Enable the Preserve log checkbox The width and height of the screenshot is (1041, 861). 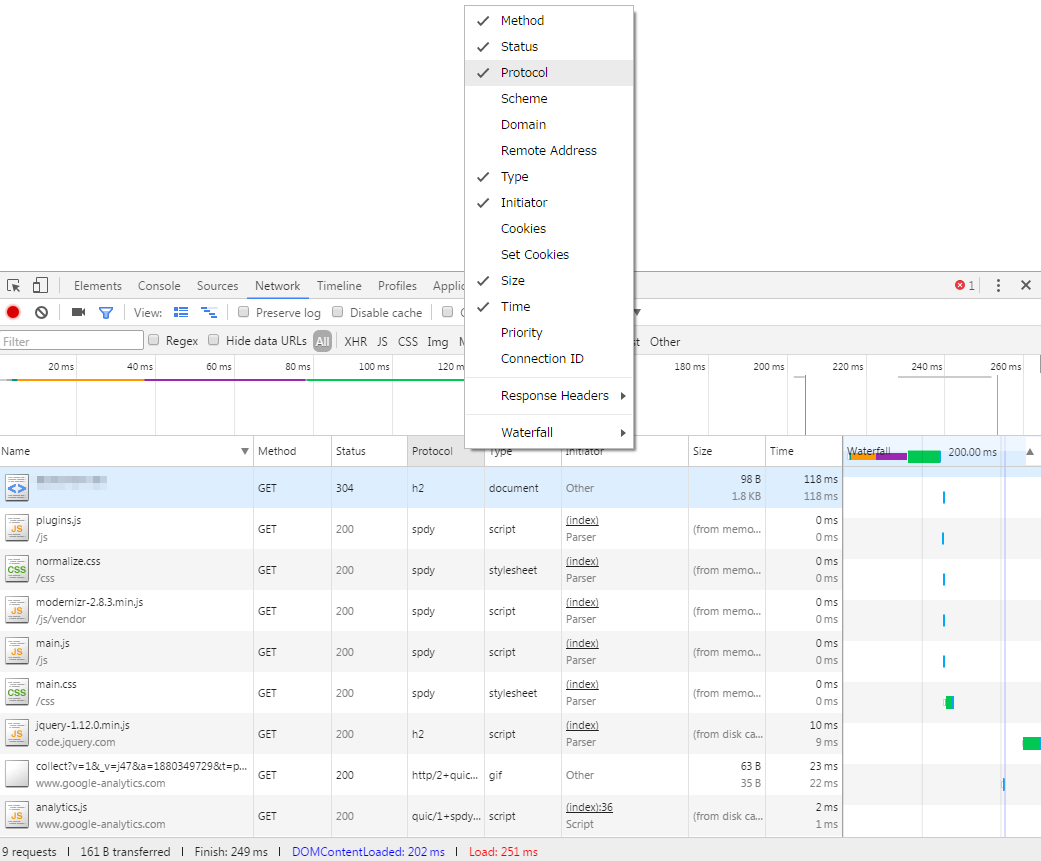tap(244, 312)
